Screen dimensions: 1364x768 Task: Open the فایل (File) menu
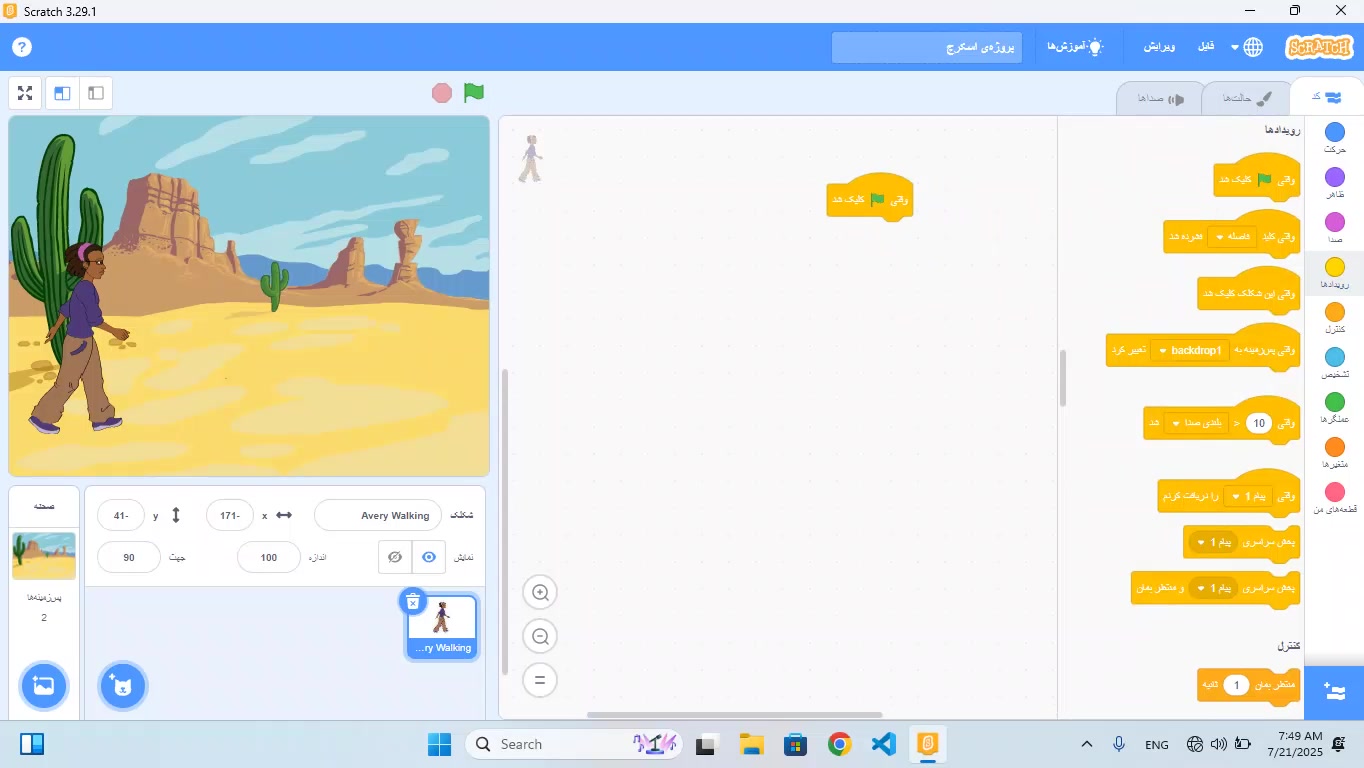coord(1206,47)
